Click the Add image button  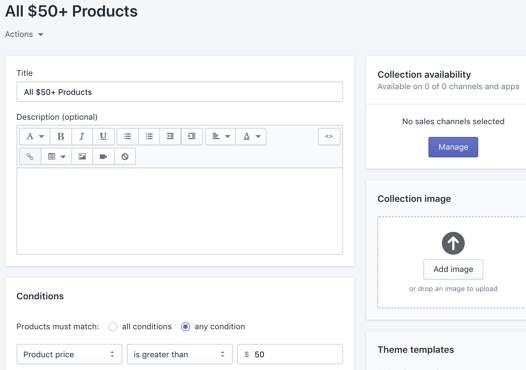point(453,269)
